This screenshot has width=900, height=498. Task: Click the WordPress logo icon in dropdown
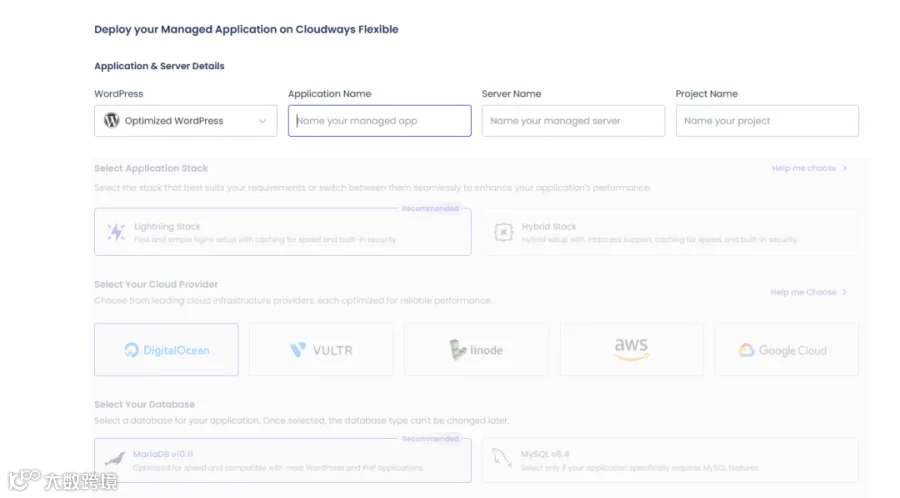111,120
